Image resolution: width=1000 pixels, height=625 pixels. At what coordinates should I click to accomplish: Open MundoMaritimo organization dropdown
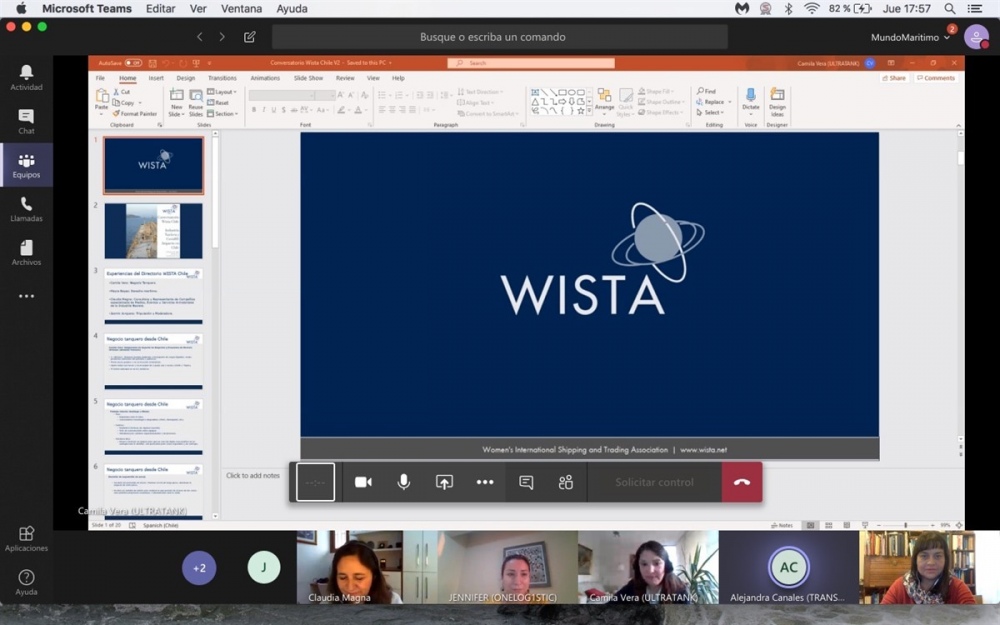pyautogui.click(x=910, y=37)
